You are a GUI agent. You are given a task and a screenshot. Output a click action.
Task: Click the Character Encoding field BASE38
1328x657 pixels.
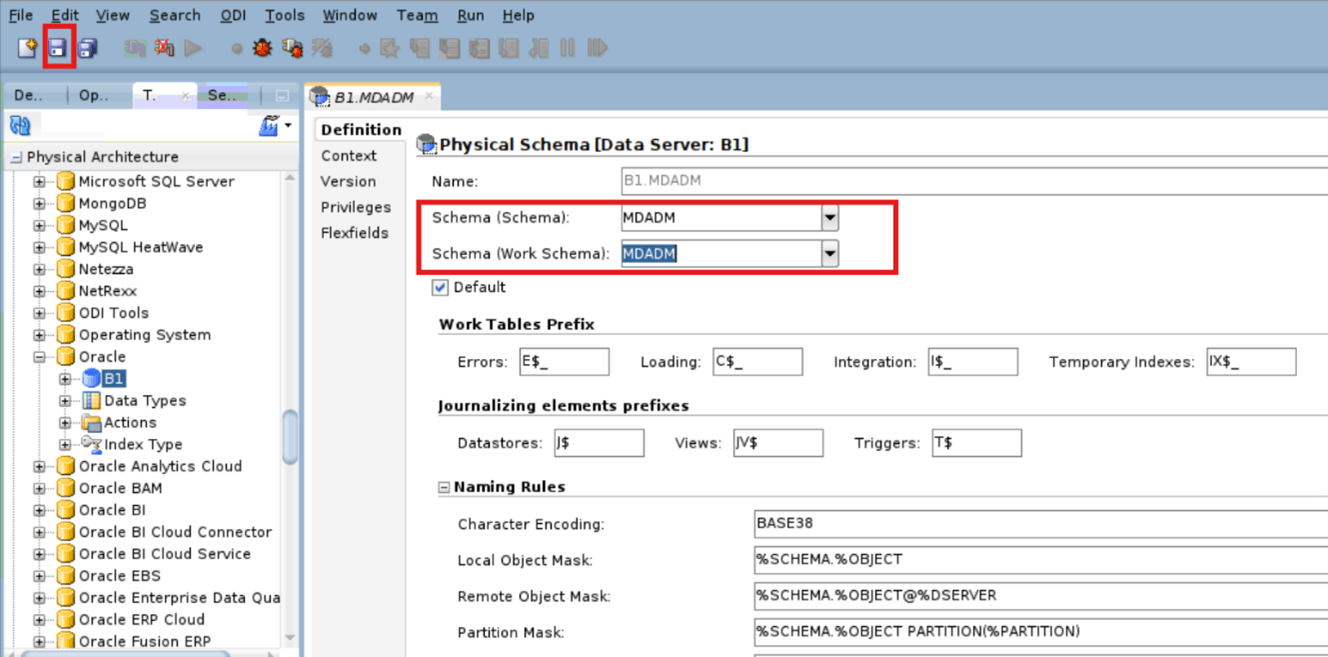(1041, 524)
